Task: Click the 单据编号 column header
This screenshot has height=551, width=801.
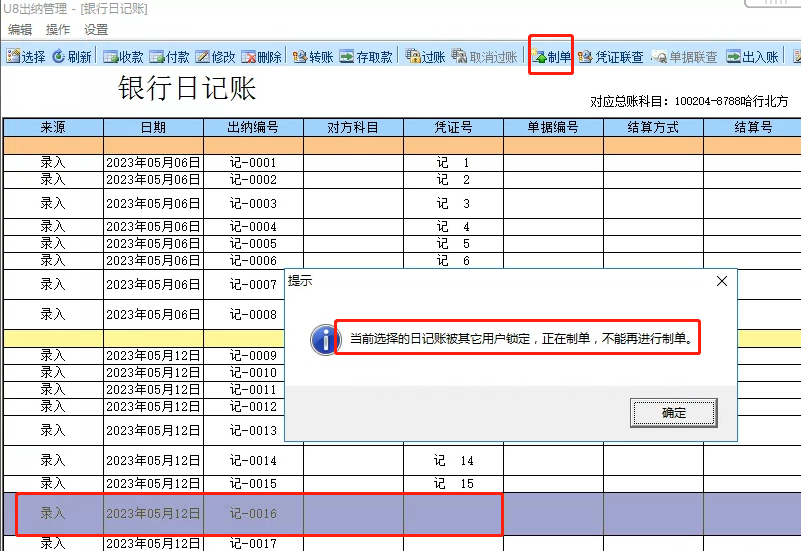Action: (553, 127)
